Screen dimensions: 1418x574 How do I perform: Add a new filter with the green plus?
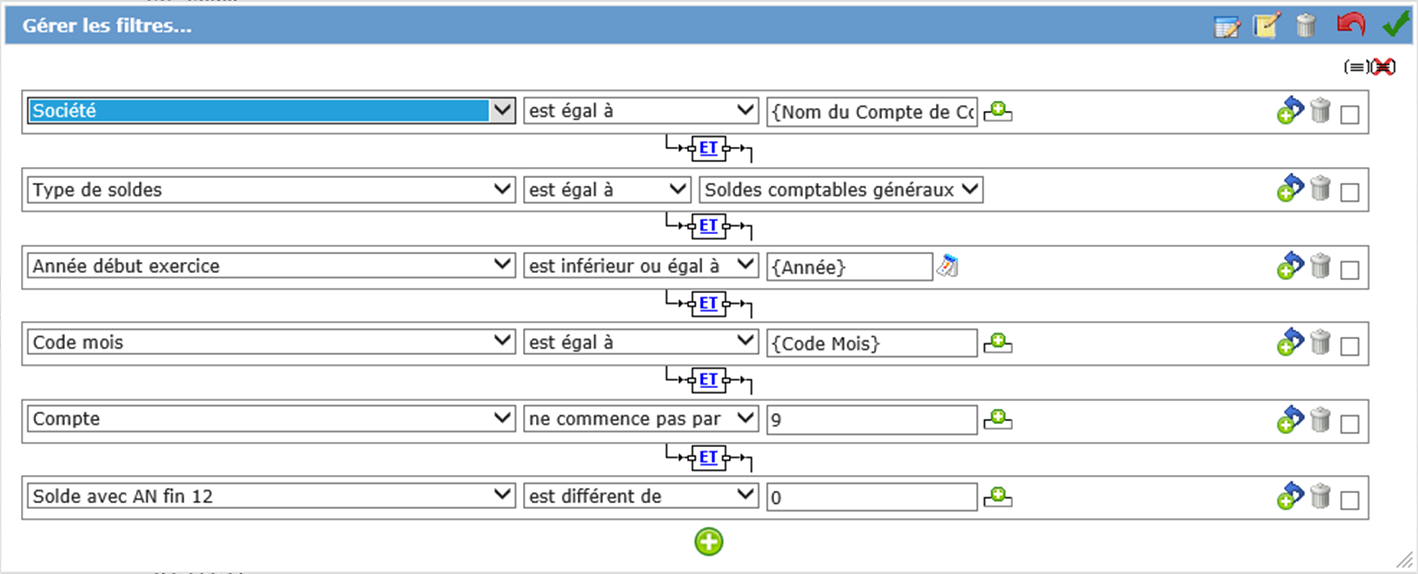pos(709,542)
